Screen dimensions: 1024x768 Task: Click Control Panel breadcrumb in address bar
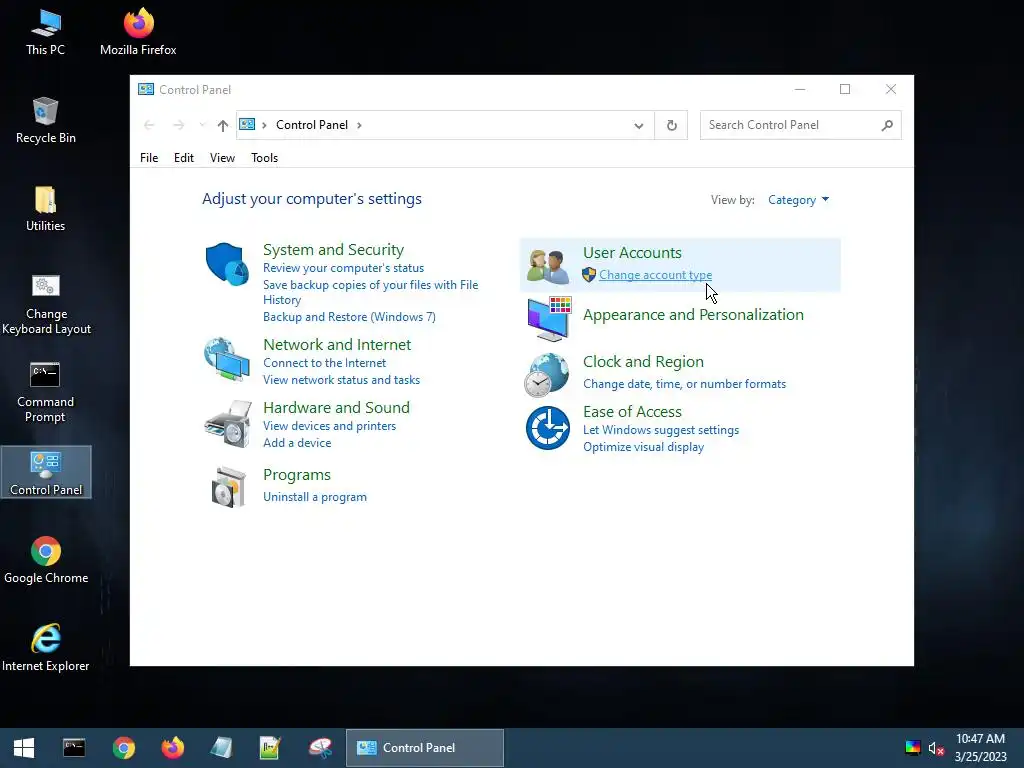tap(312, 125)
